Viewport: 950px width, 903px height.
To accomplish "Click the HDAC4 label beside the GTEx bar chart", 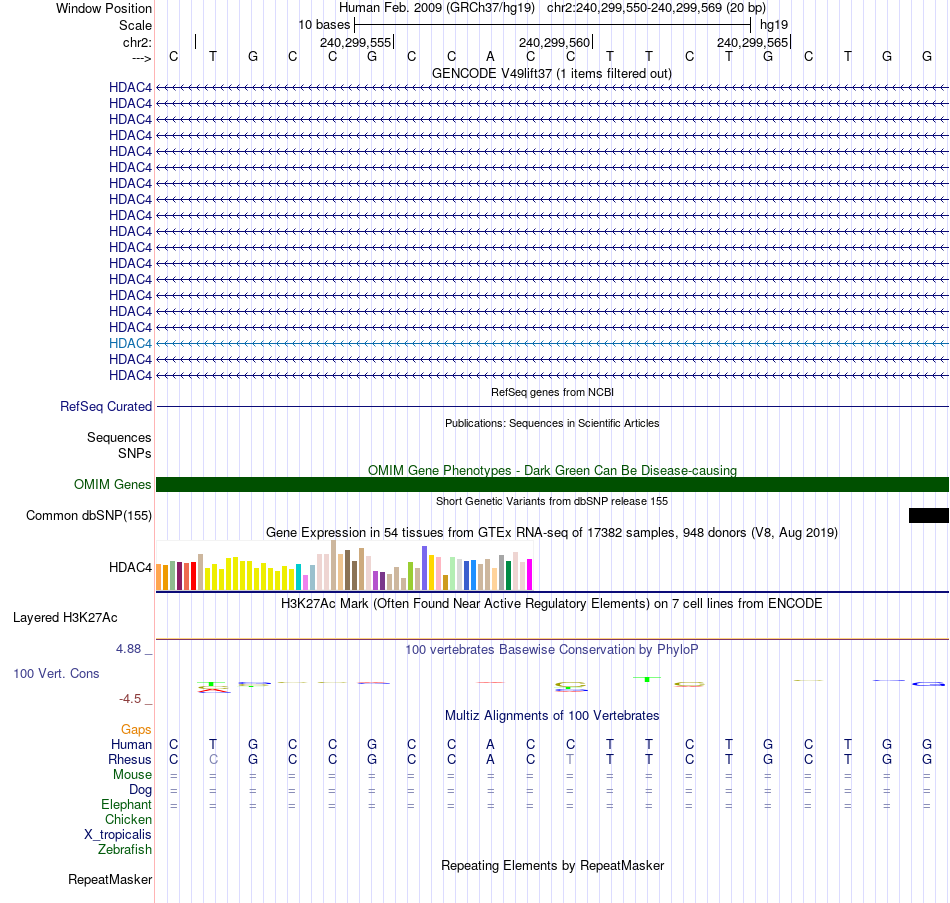I will tap(130, 567).
